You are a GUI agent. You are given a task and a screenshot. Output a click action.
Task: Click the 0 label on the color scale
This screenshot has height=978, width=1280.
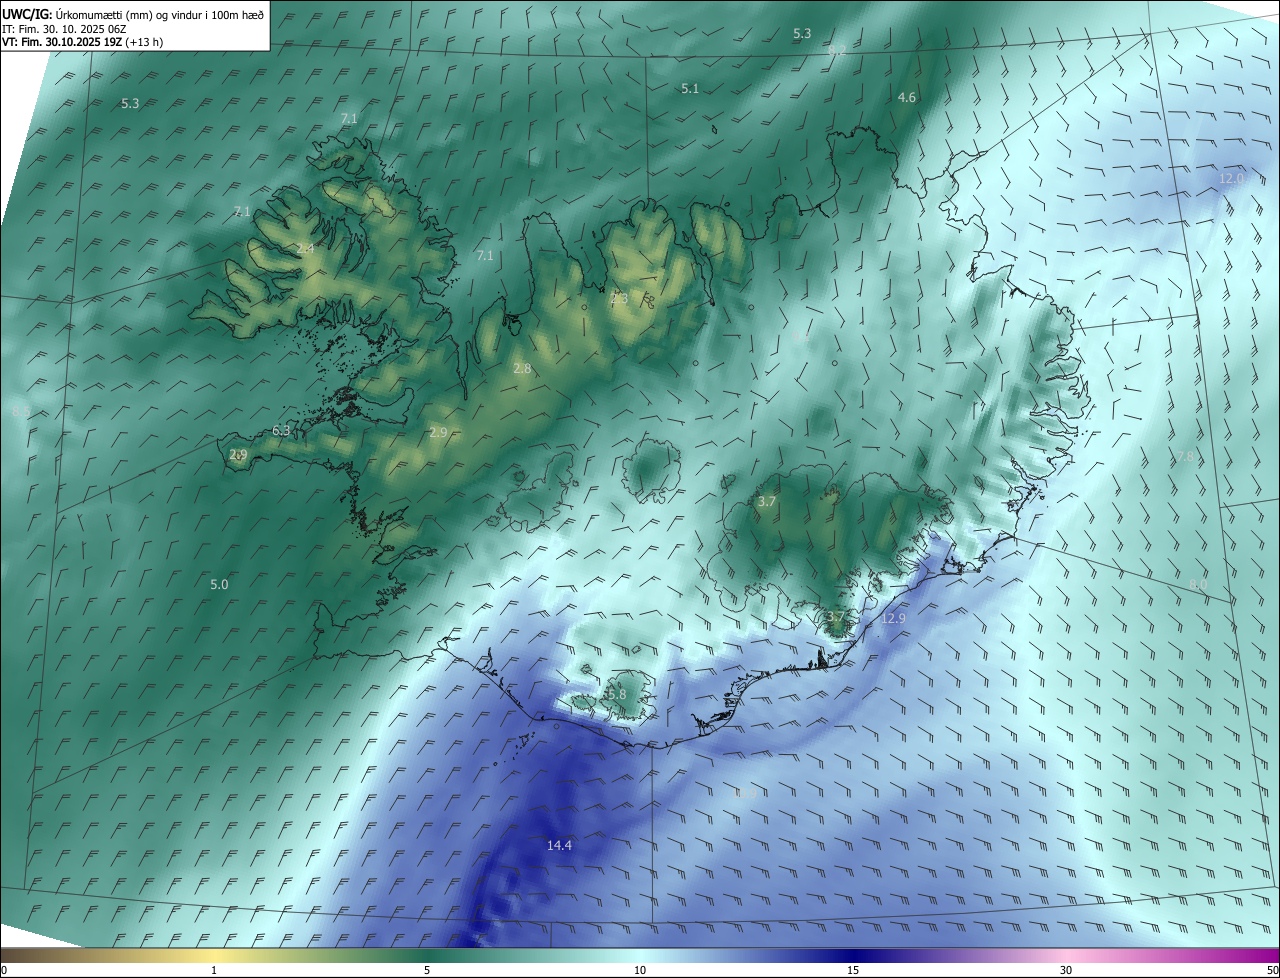coord(4,970)
